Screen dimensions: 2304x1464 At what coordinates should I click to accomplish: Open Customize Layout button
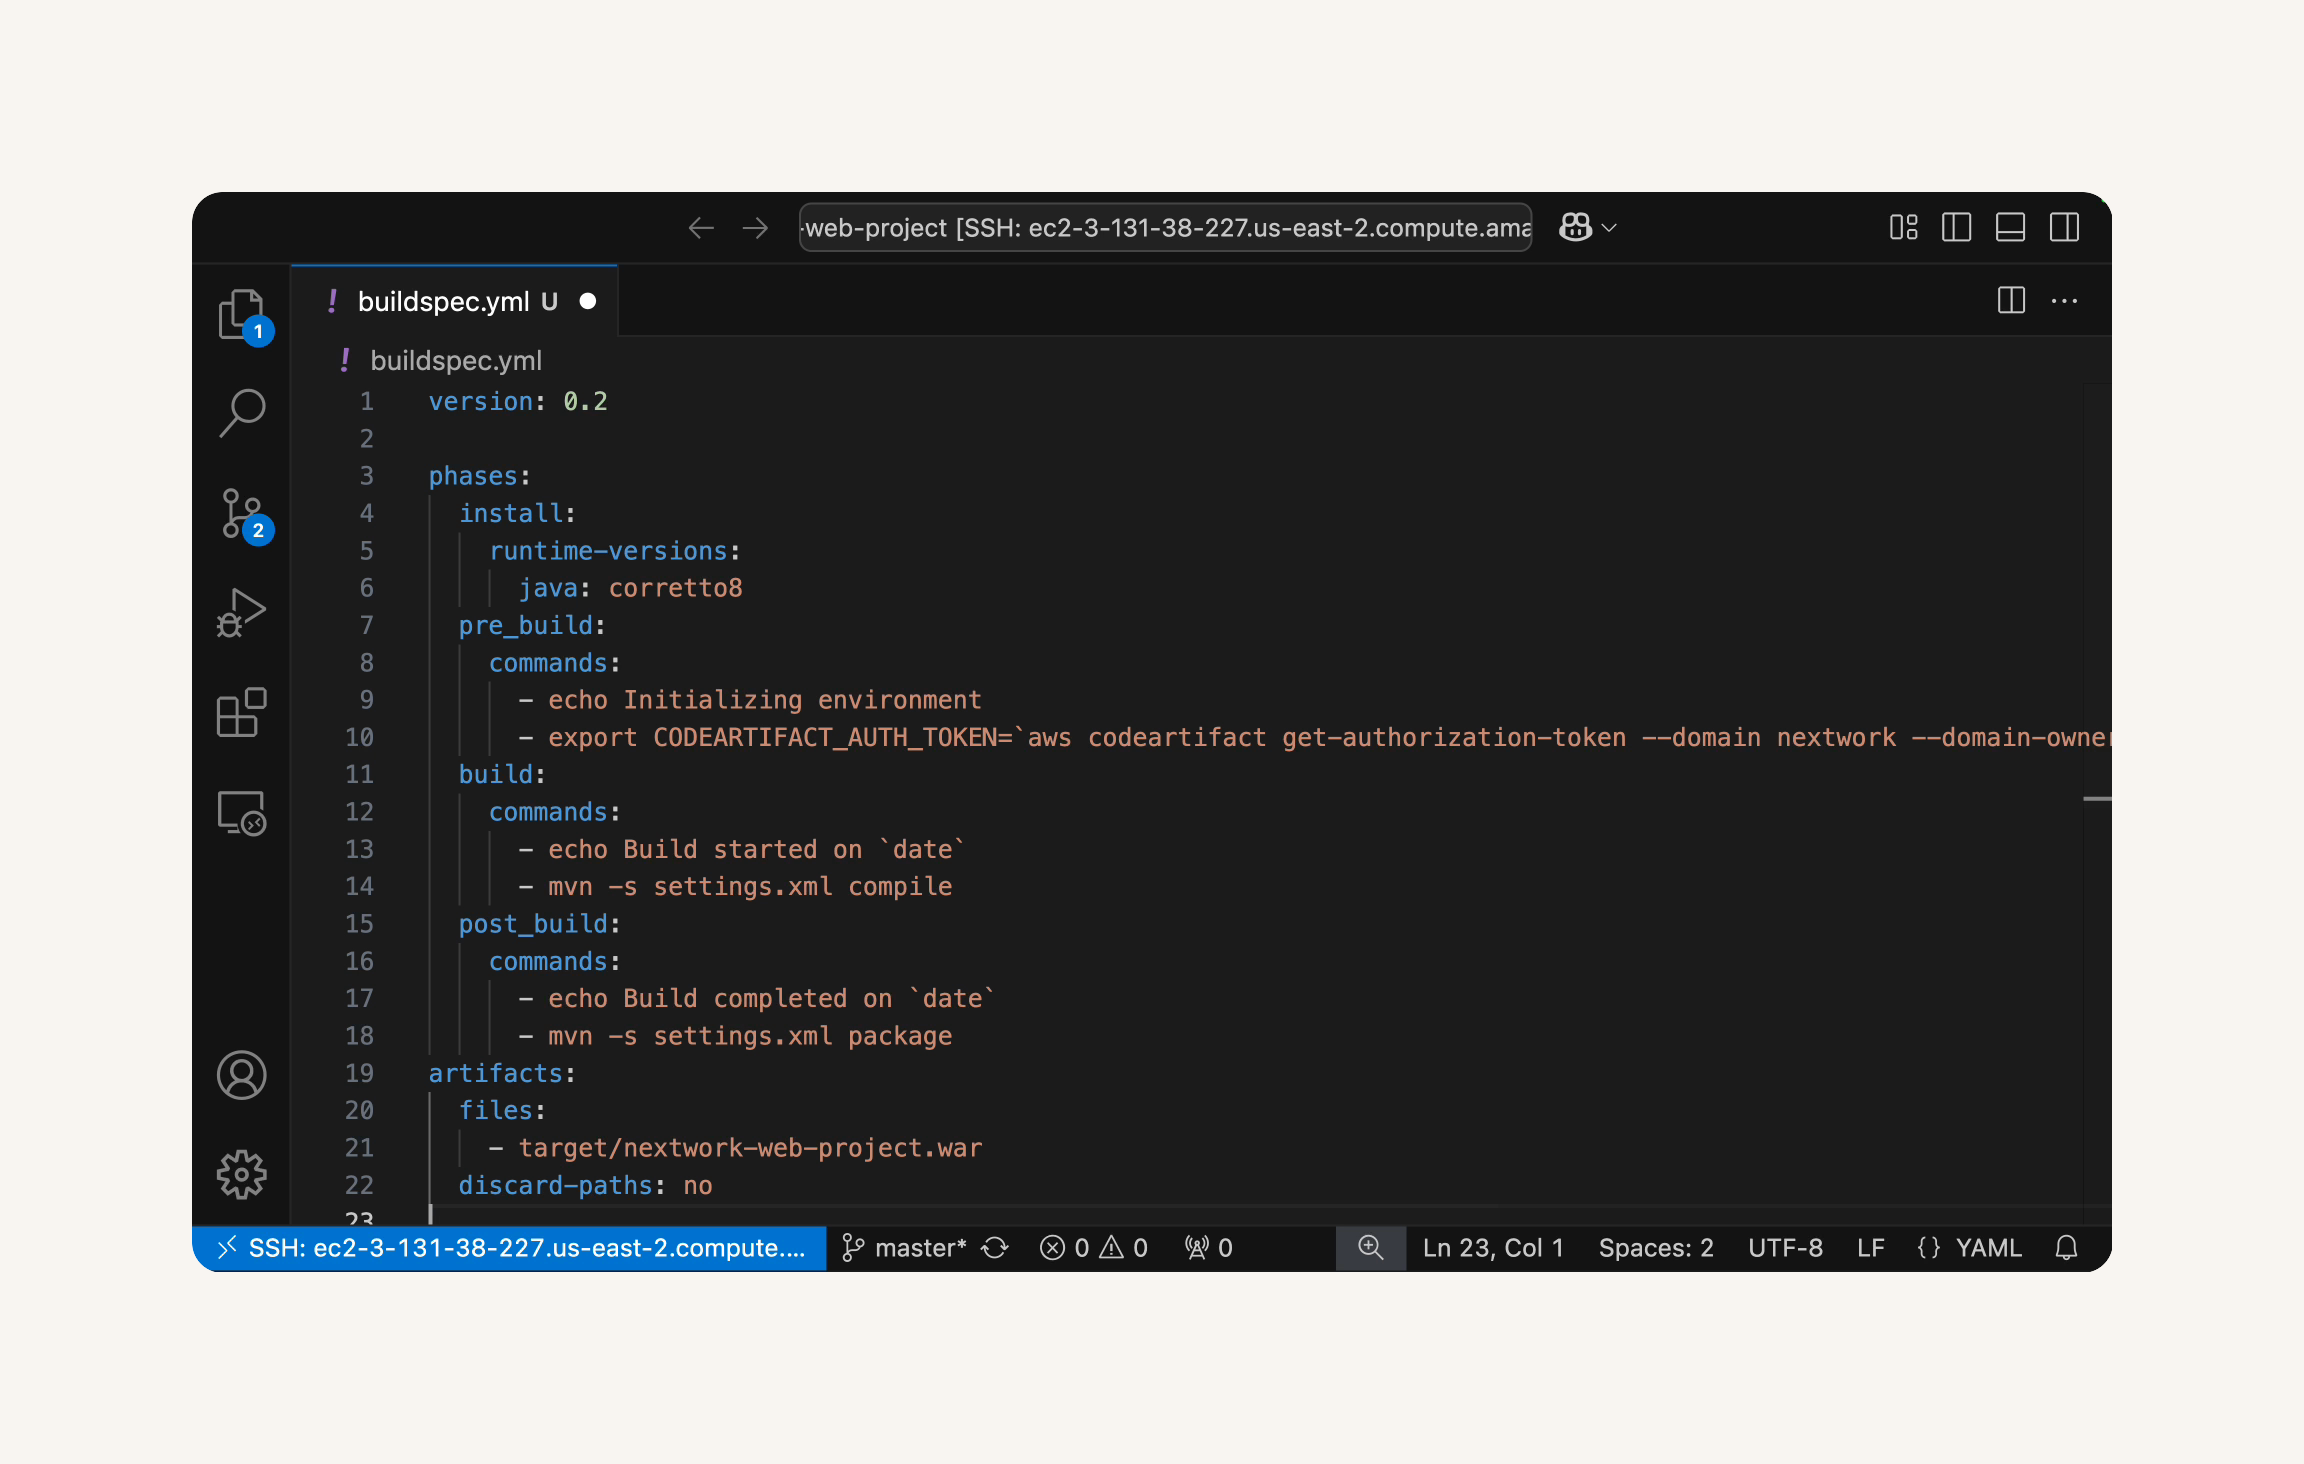click(x=1903, y=227)
